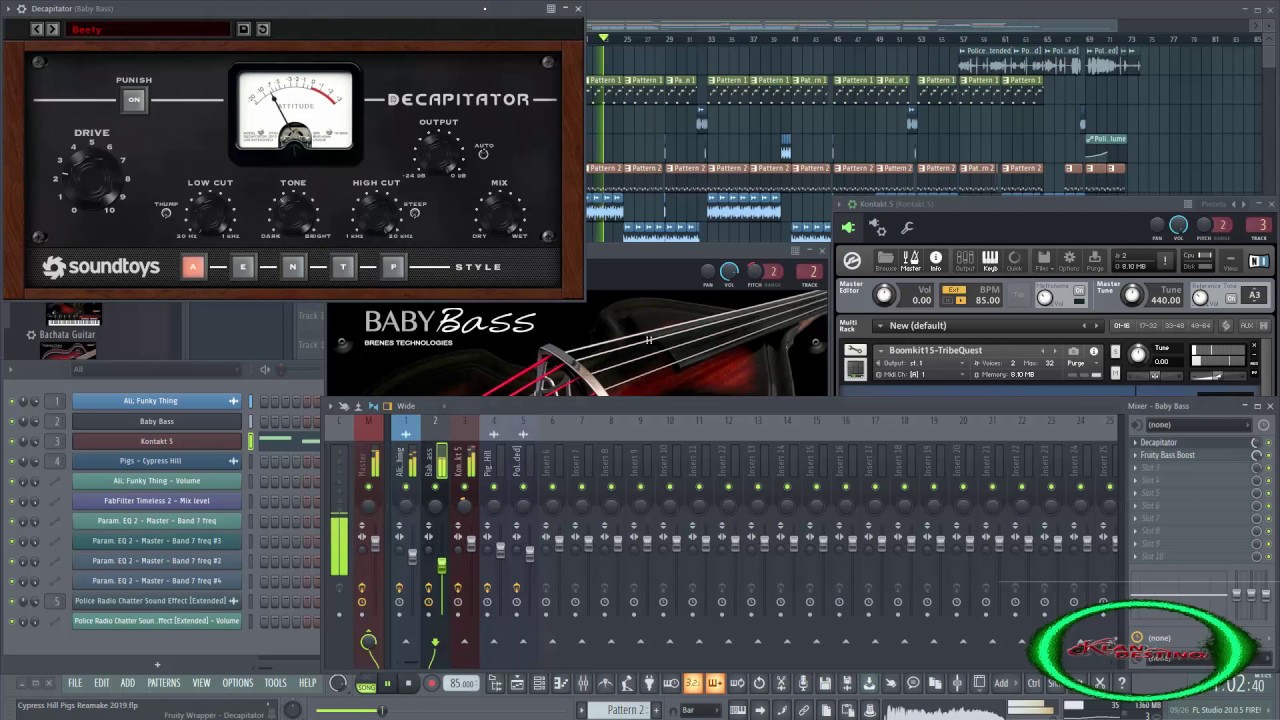The image size is (1280, 720).
Task: Mute Kontakt 5 channel LED
Action: tap(12, 441)
